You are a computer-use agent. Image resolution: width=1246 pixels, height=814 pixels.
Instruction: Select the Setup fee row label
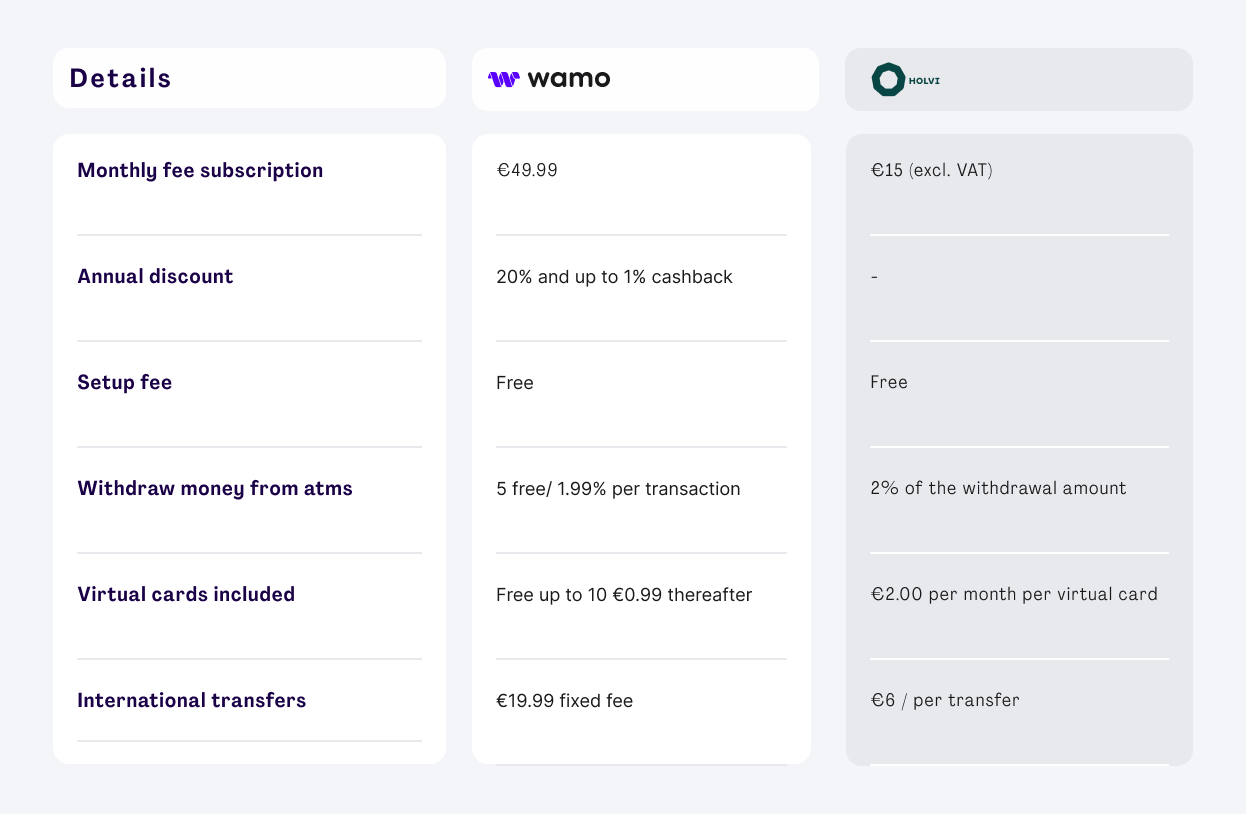(x=125, y=382)
